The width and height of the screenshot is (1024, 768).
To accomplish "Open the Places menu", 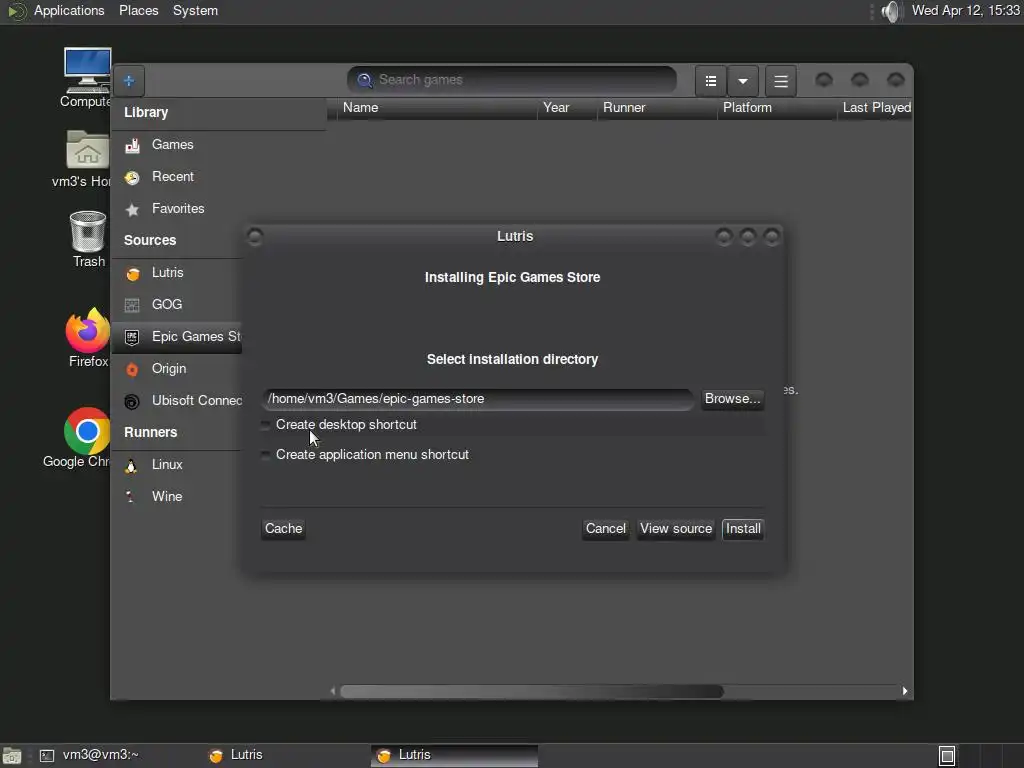I will point(138,11).
